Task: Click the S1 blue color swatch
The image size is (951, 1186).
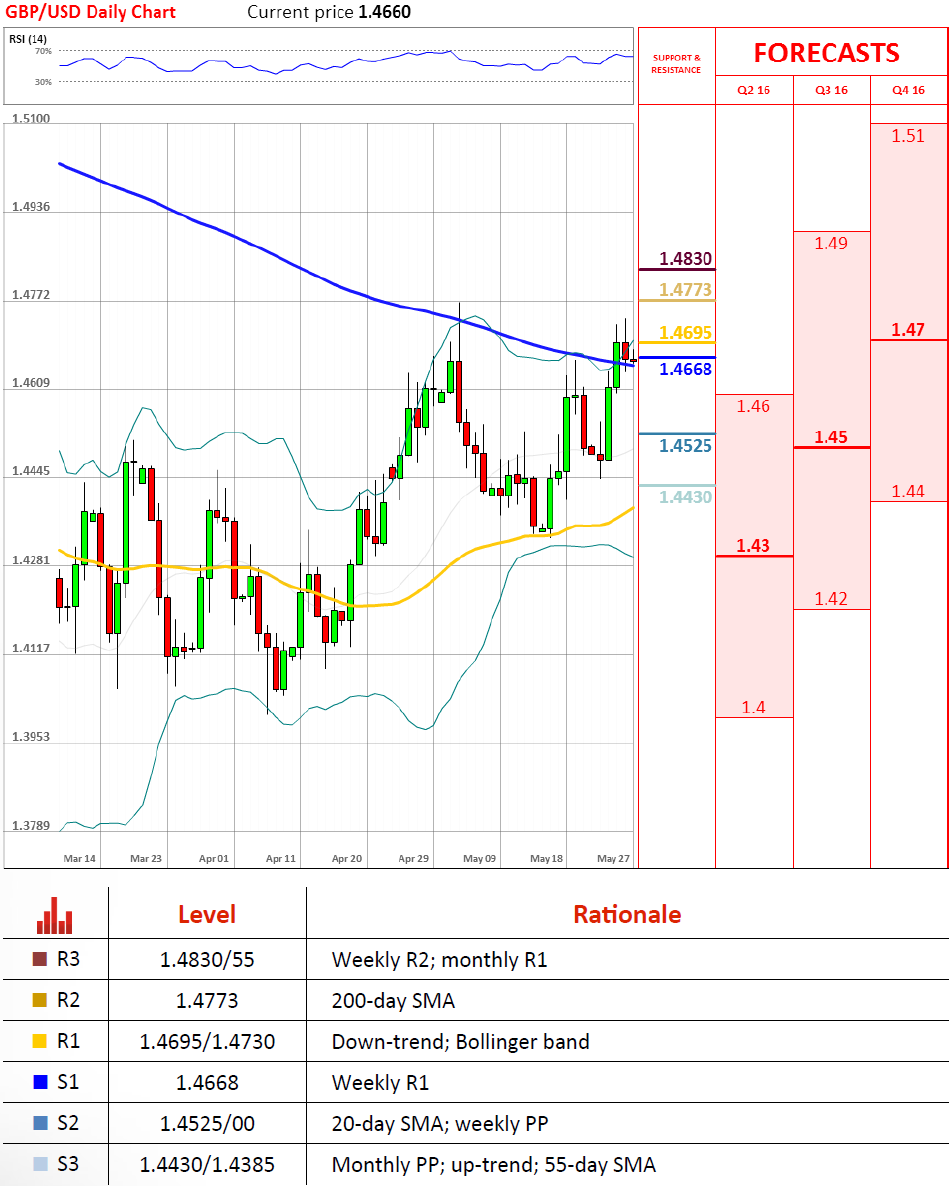Action: click(x=40, y=1082)
